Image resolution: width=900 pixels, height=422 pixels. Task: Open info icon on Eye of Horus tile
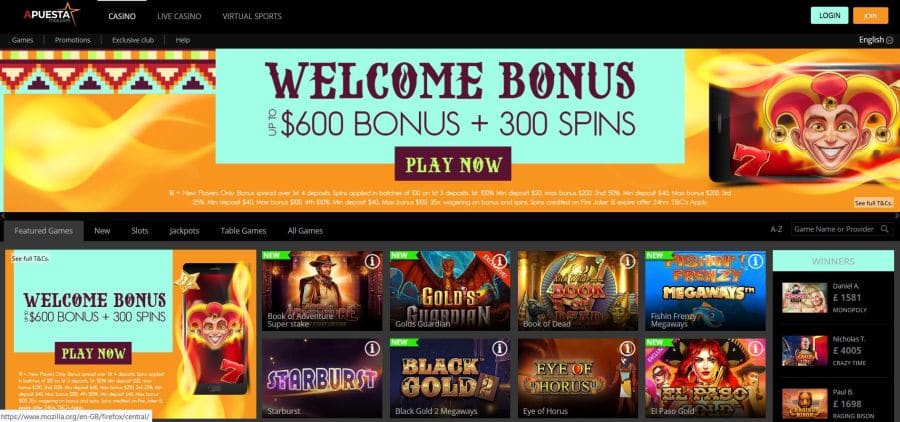628,349
